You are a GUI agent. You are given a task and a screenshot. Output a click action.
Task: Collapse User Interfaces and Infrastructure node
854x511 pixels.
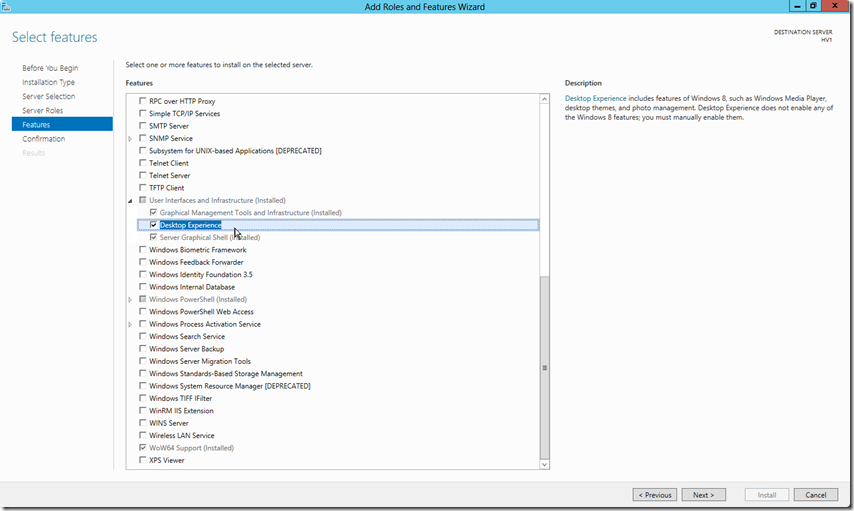click(x=130, y=200)
